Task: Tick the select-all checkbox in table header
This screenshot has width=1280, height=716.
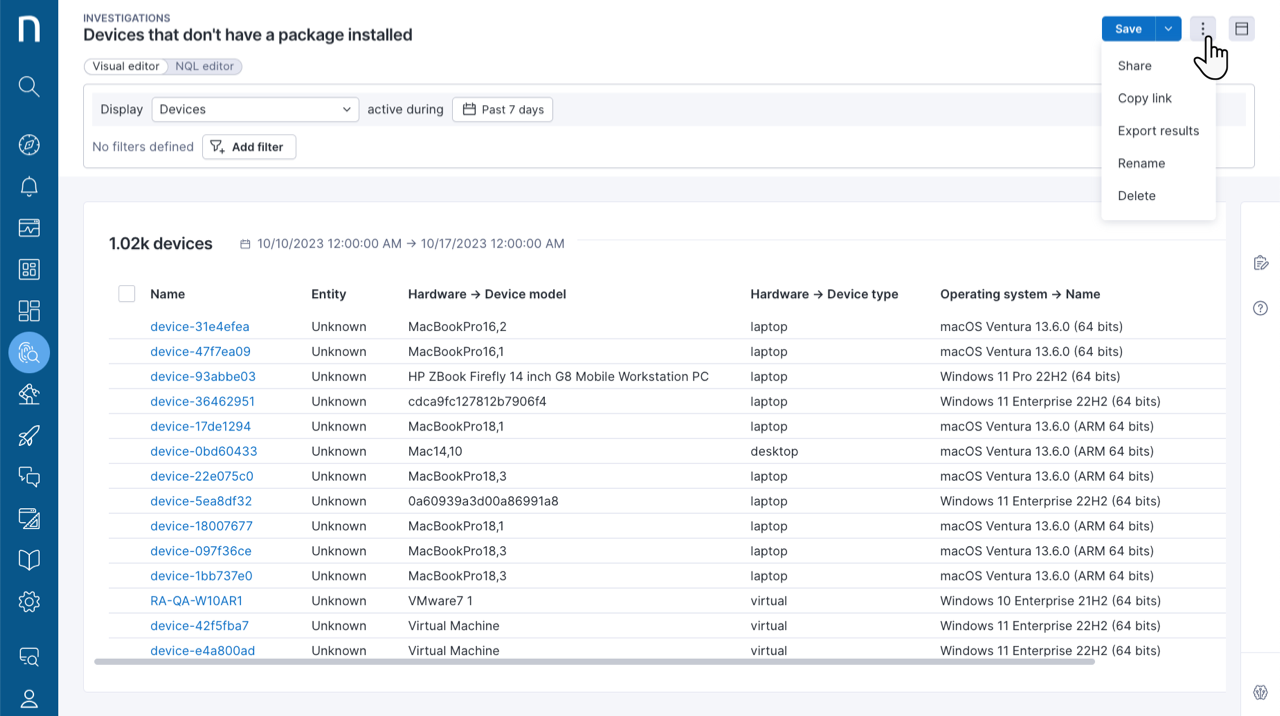Action: click(127, 294)
